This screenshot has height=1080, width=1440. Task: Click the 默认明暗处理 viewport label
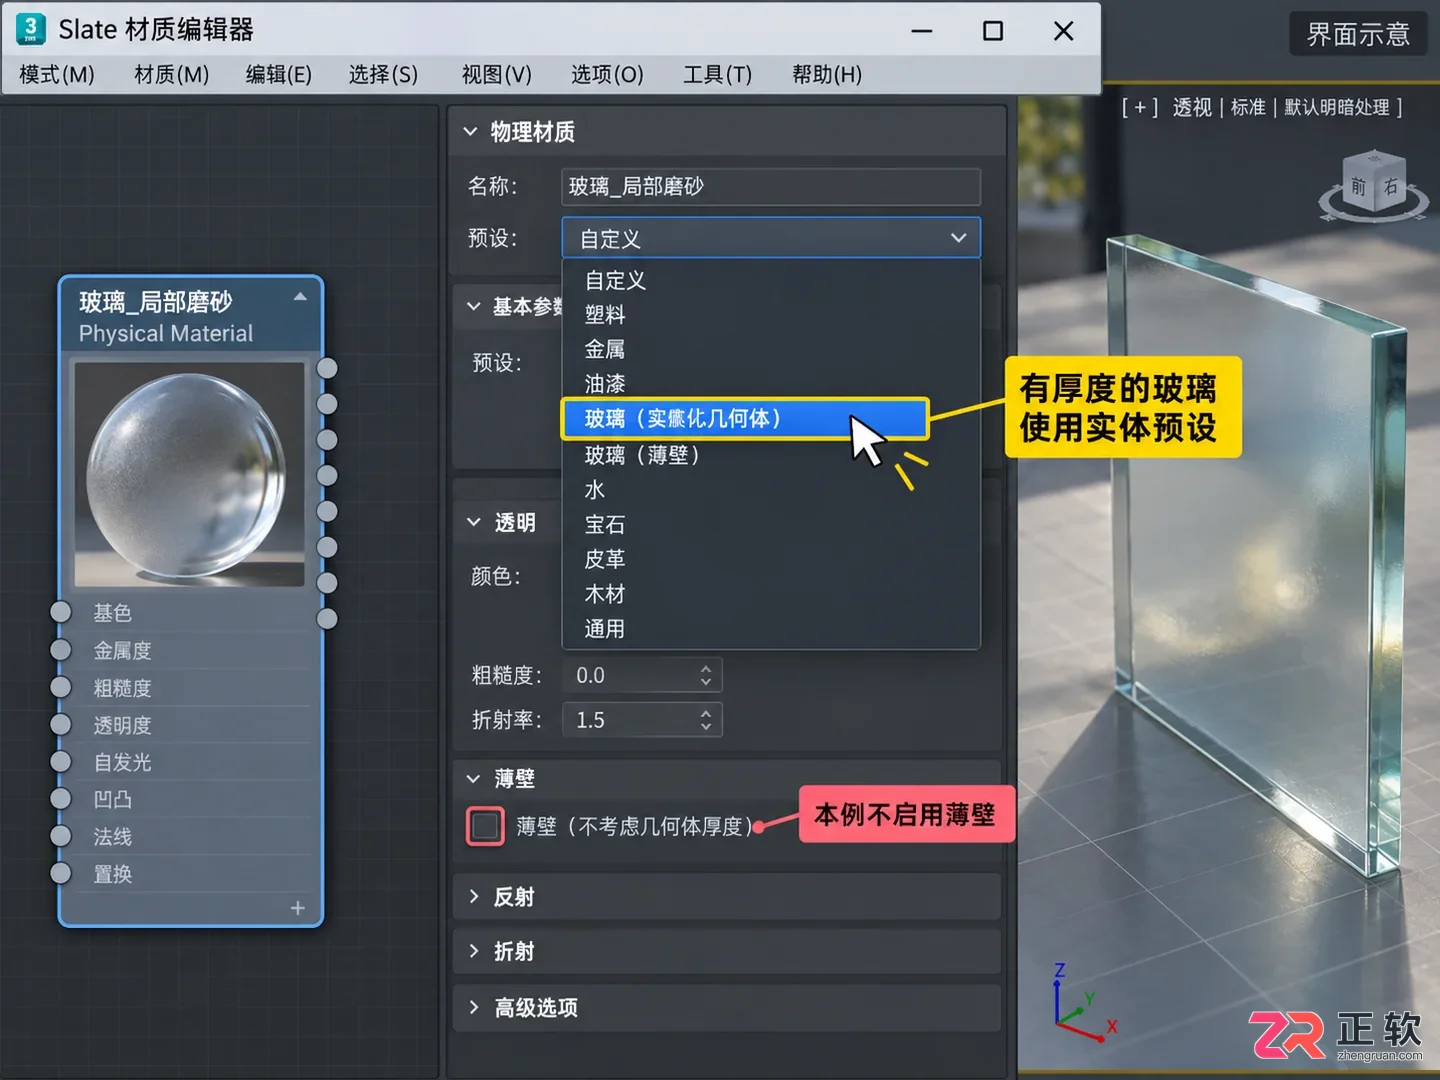click(x=1337, y=107)
